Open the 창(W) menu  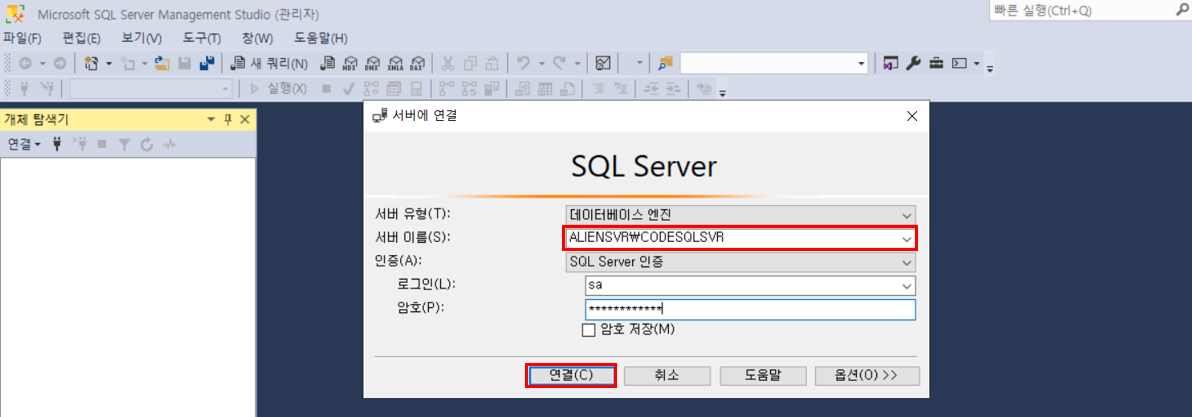pyautogui.click(x=258, y=38)
